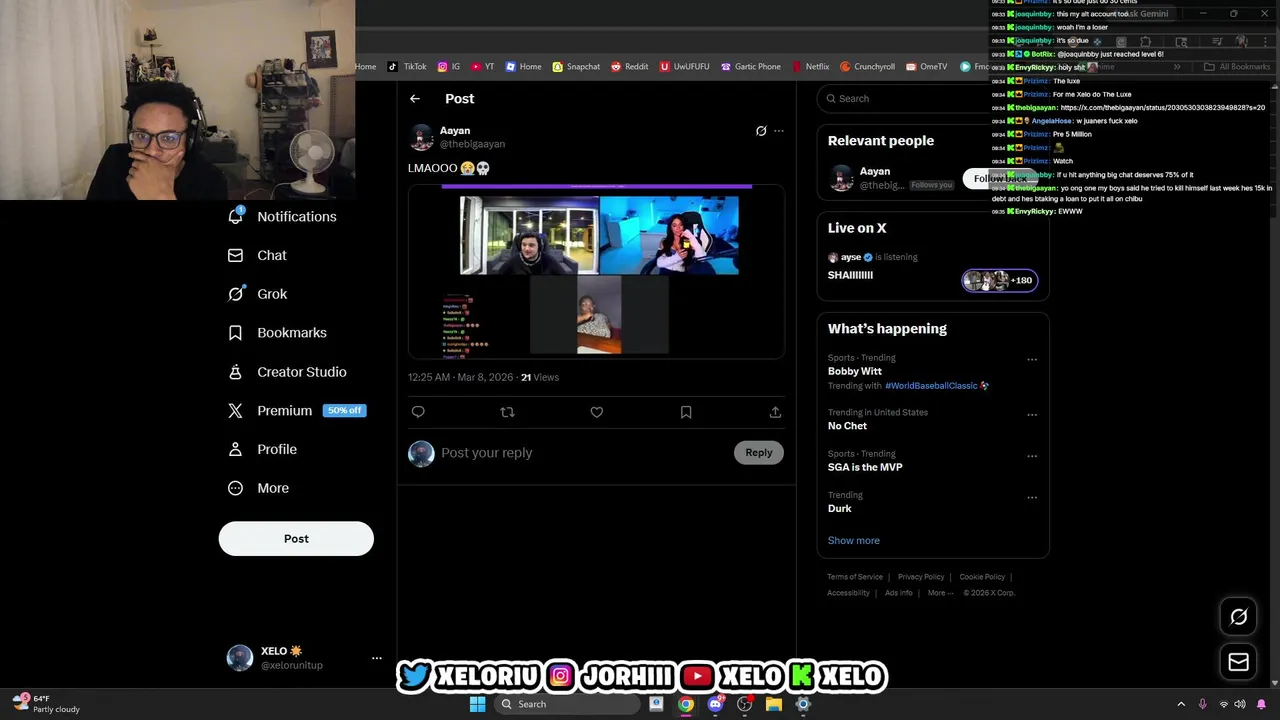Click XELO account avatar
Screen dimensions: 1280x720
240,657
